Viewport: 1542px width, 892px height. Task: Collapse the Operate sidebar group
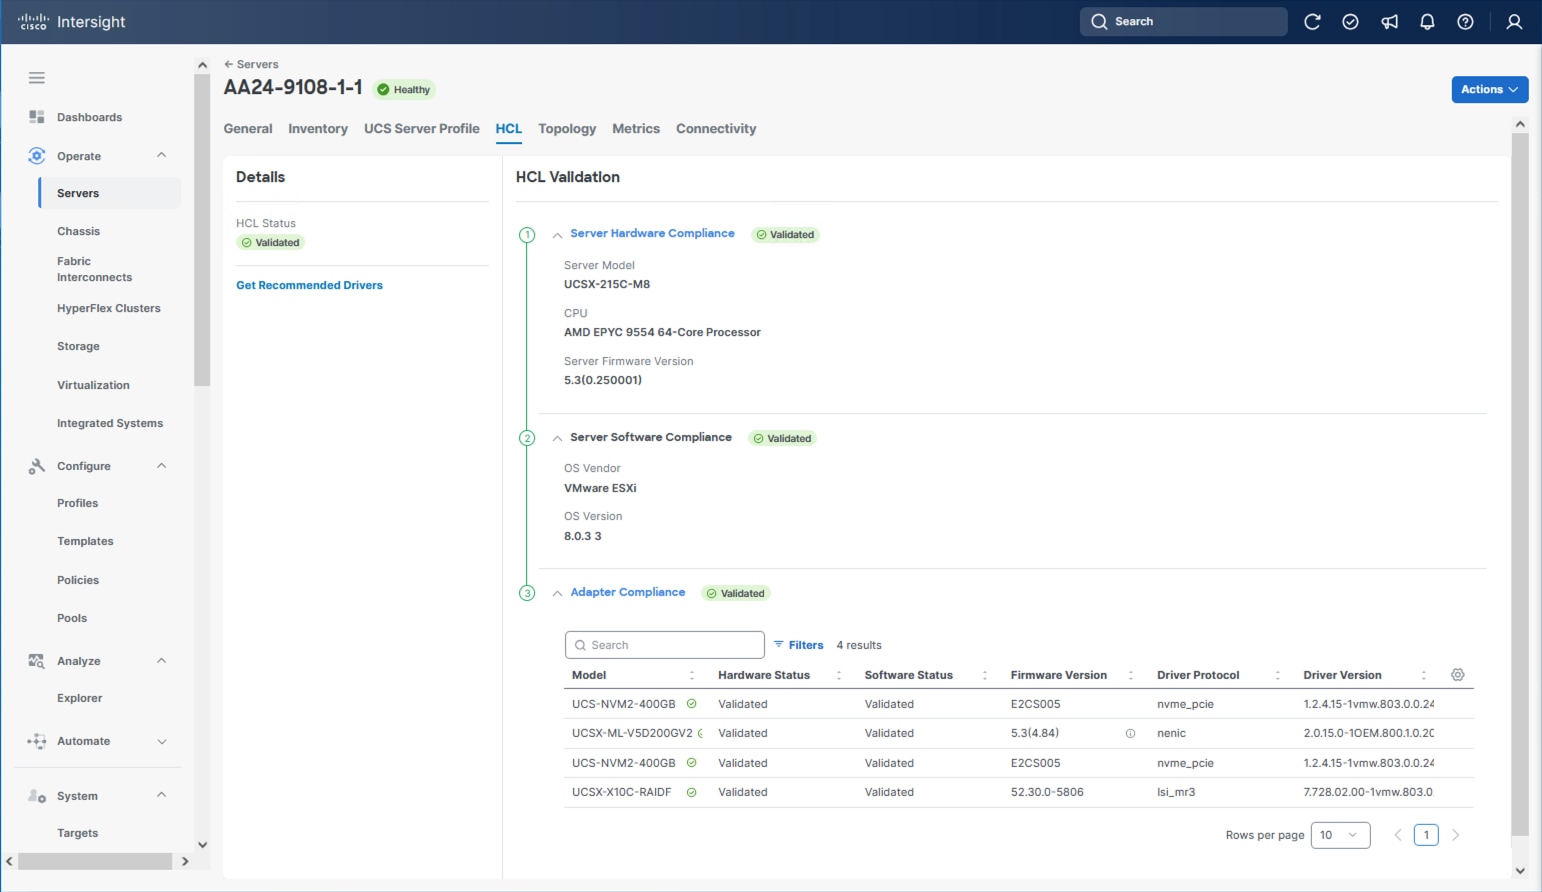point(161,156)
